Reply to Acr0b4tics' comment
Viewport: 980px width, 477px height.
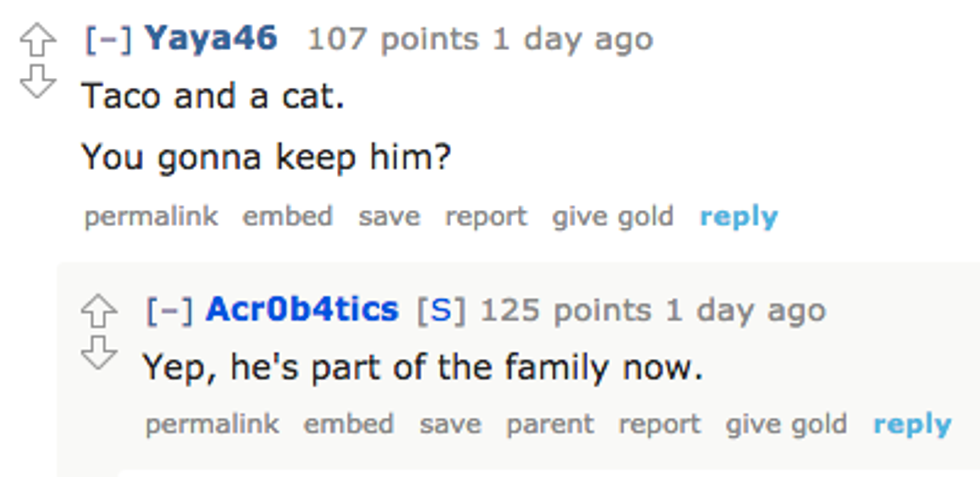coord(912,424)
